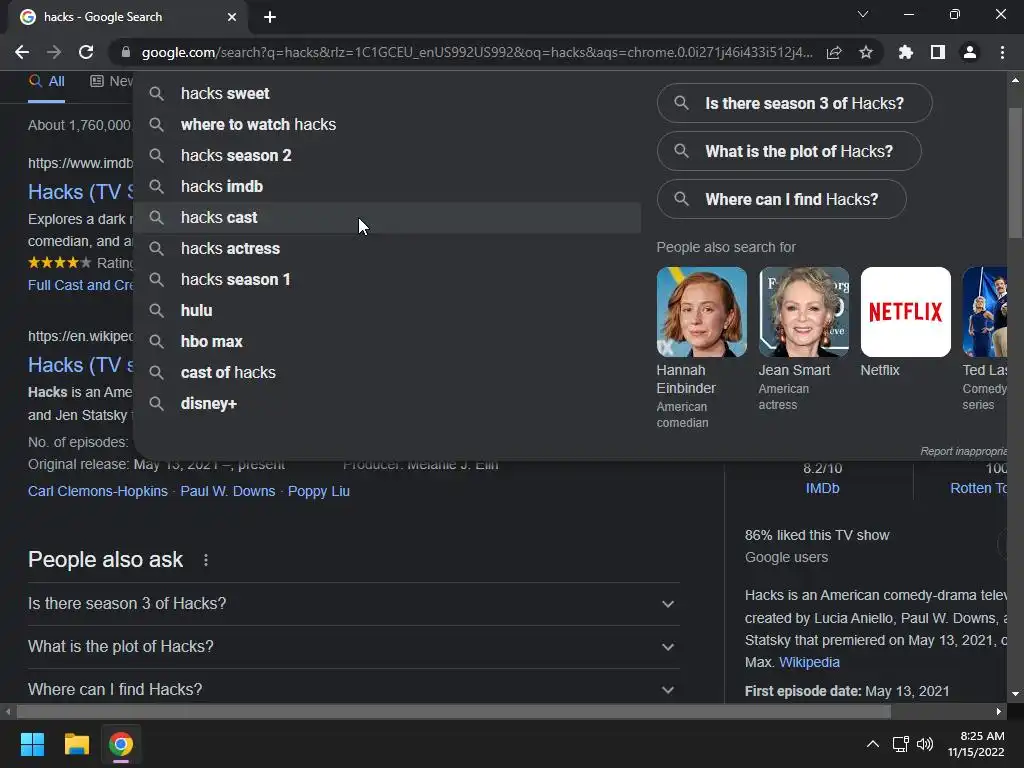Open the Chrome profile avatar icon

pyautogui.click(x=970, y=52)
